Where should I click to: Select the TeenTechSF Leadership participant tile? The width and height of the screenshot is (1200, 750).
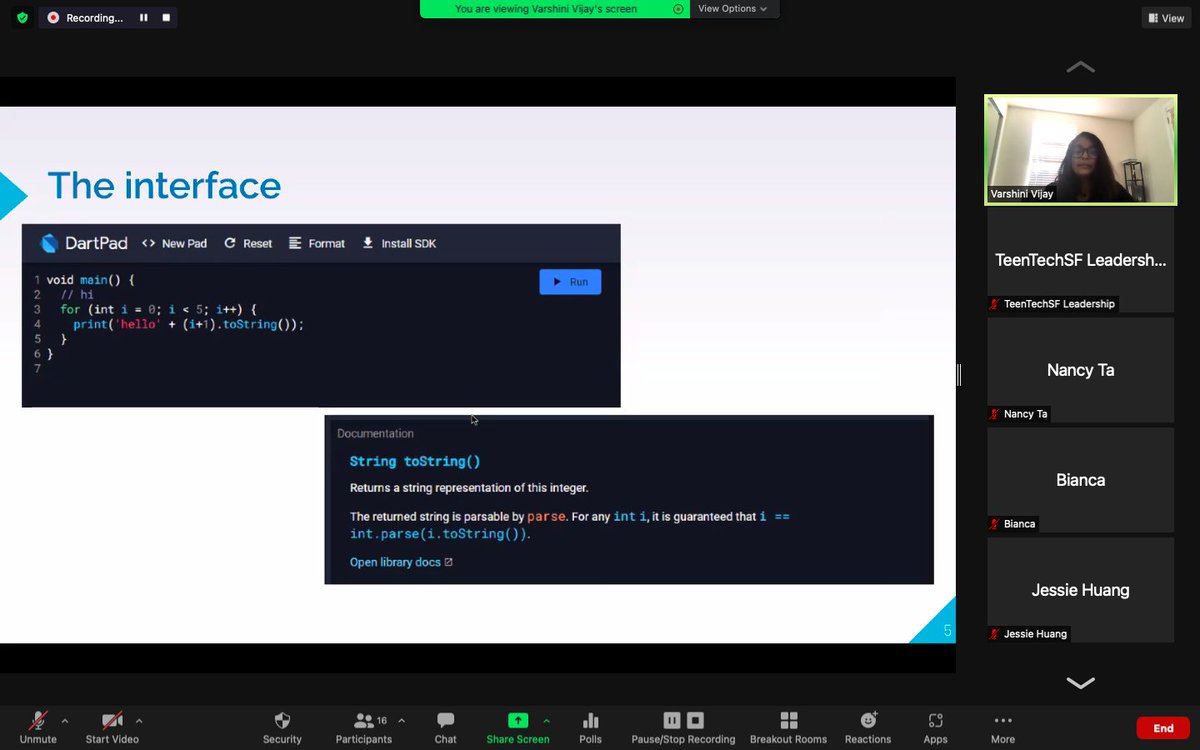coord(1080,260)
